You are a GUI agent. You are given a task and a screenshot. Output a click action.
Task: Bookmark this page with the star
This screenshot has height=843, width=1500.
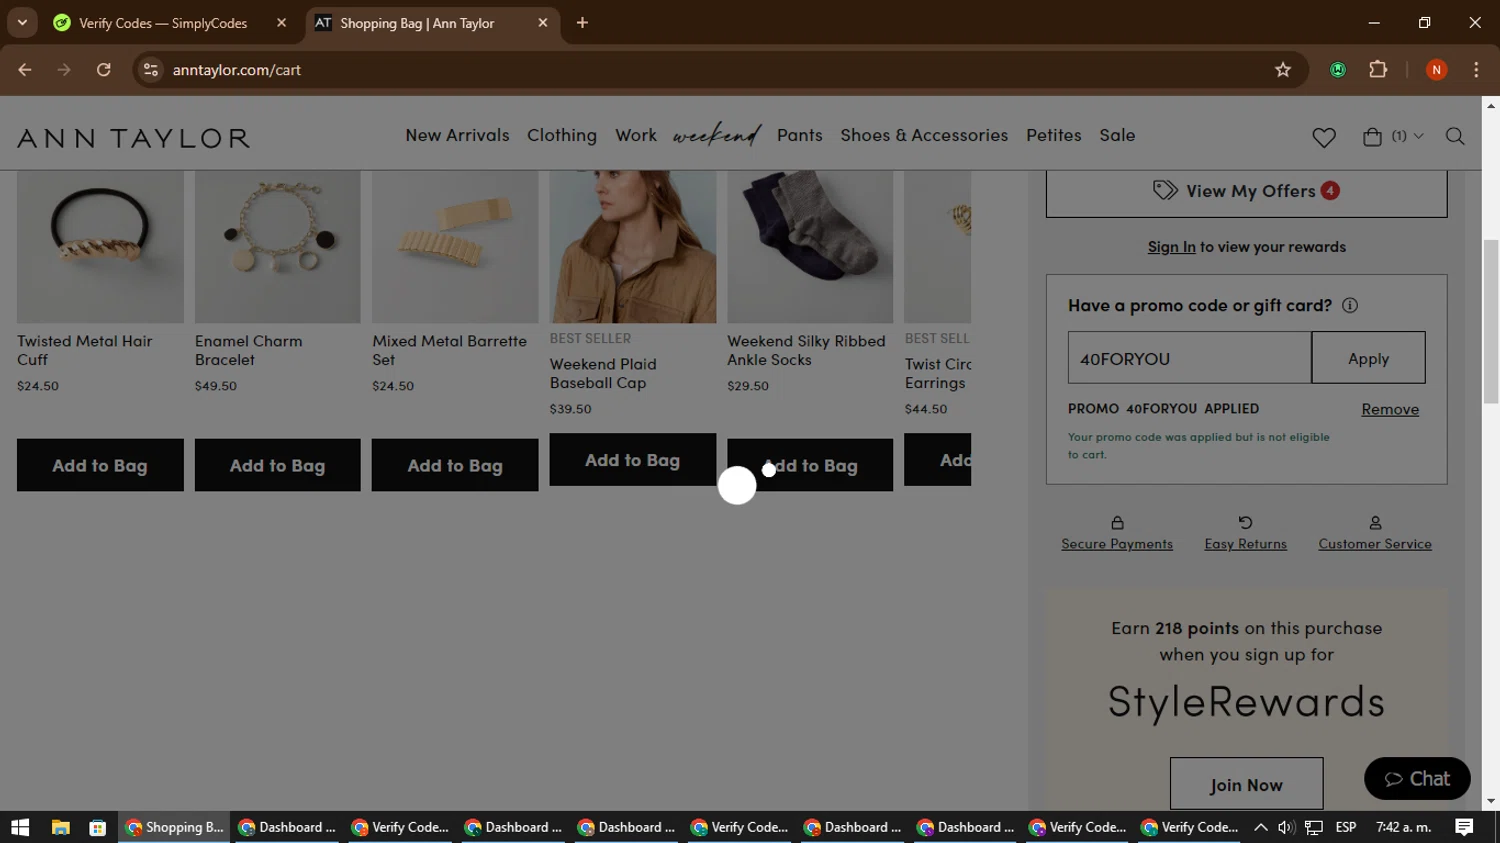[1283, 70]
